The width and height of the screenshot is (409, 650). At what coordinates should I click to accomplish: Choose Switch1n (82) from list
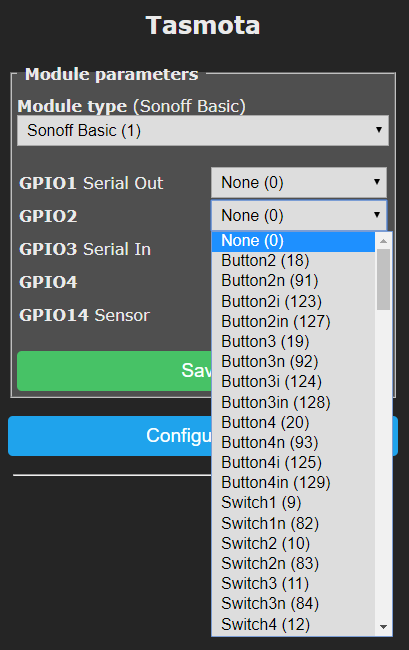pos(293,524)
